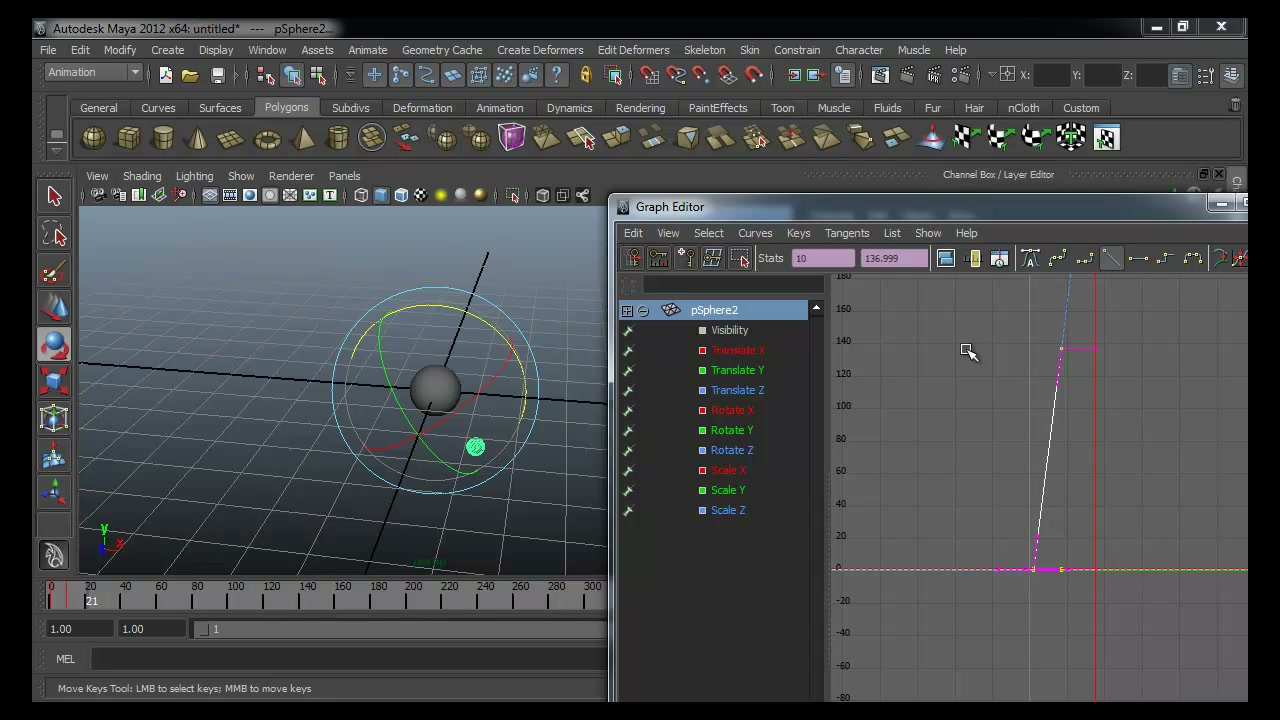Viewport: 1280px width, 720px height.
Task: Open the Shading menu in viewport
Action: click(x=141, y=176)
